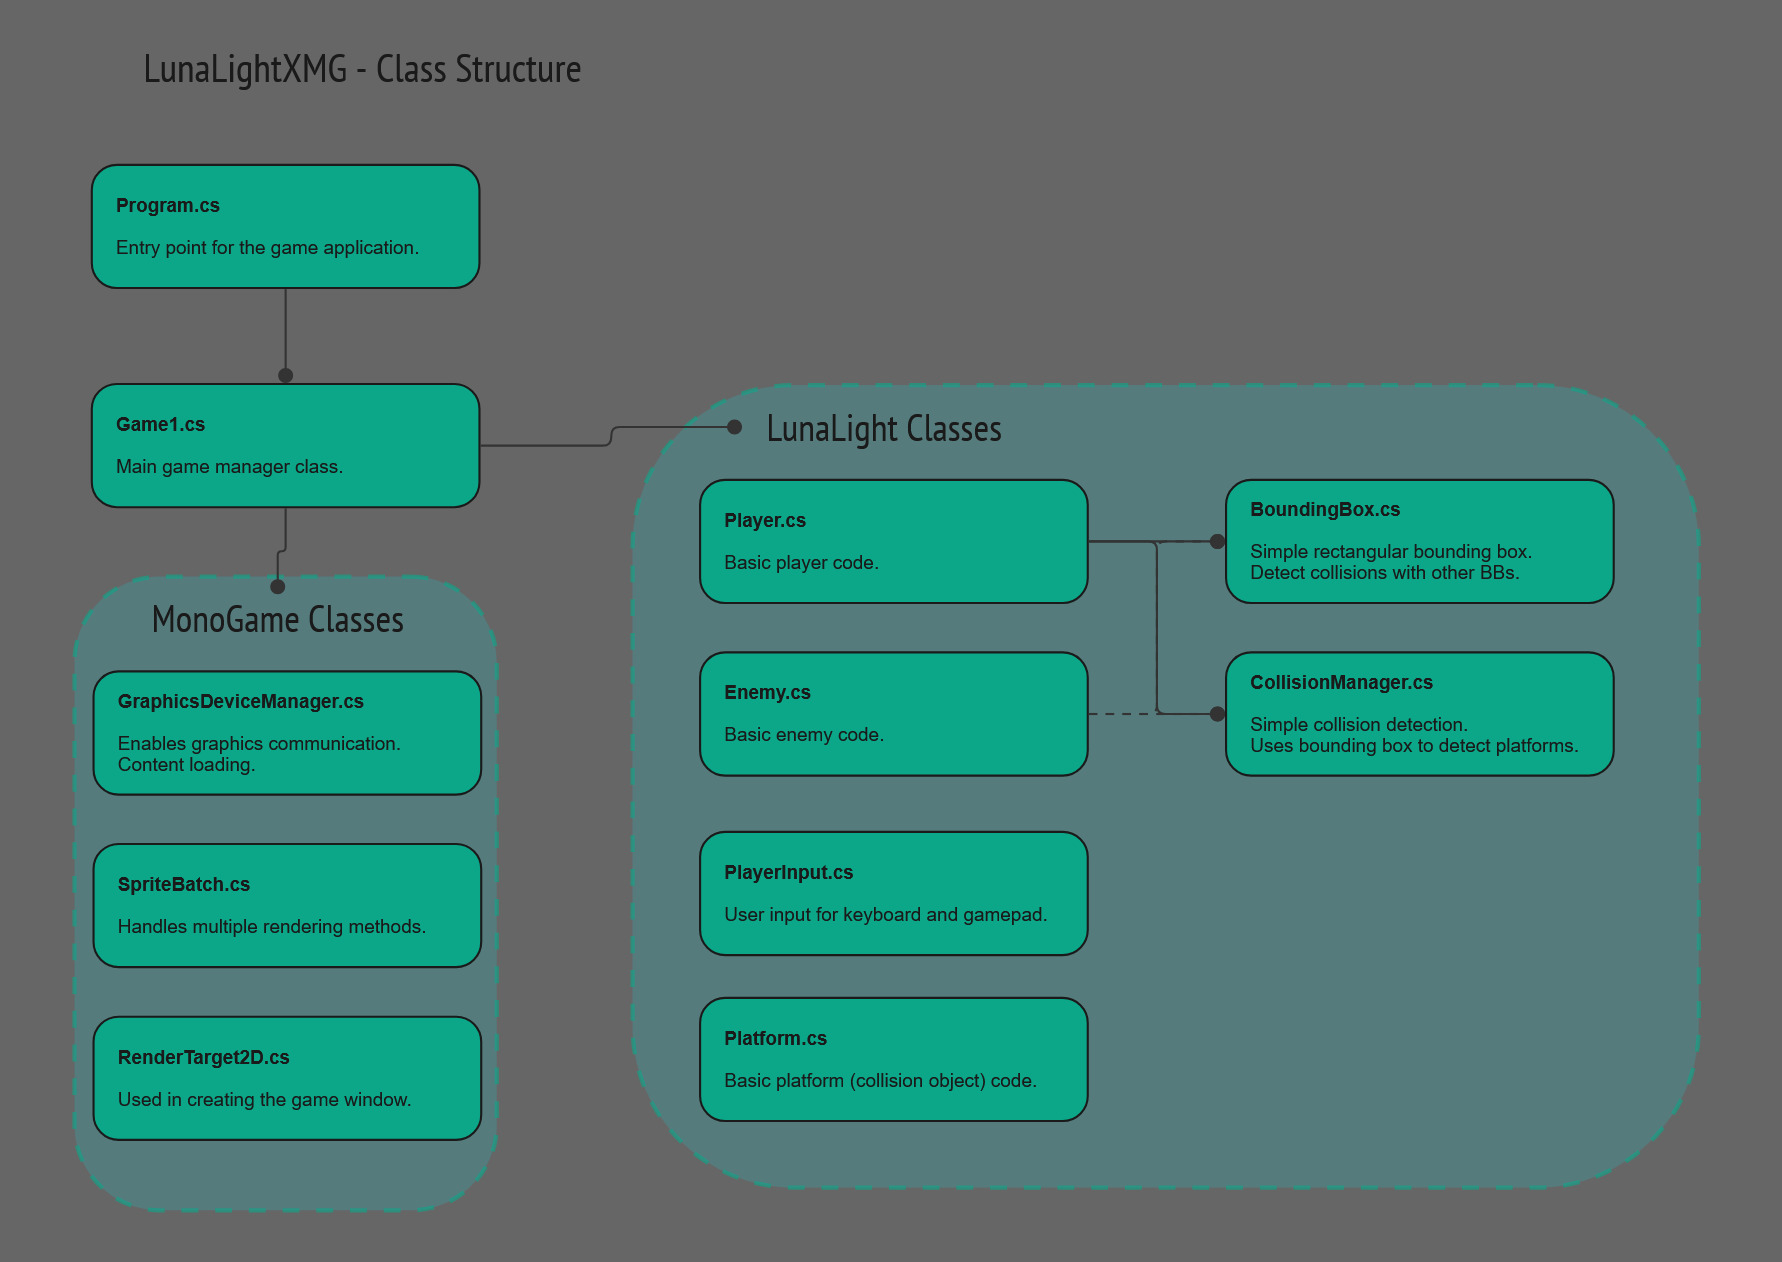Select the PlayerInput.cs box

893,894
